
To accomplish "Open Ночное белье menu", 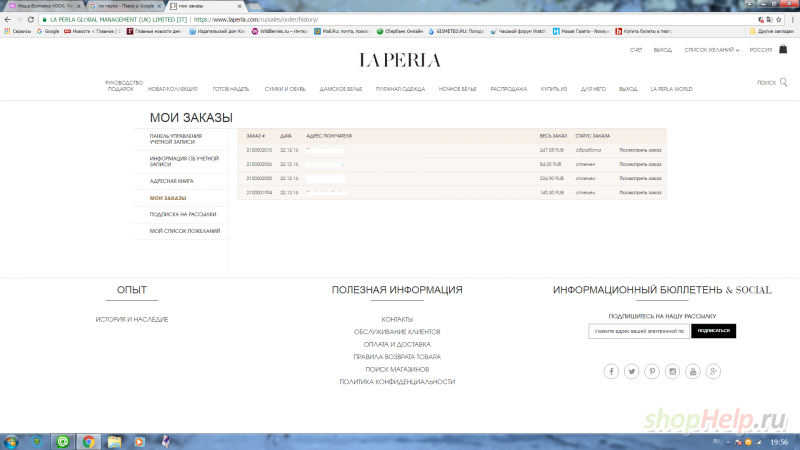I will click(x=458, y=89).
